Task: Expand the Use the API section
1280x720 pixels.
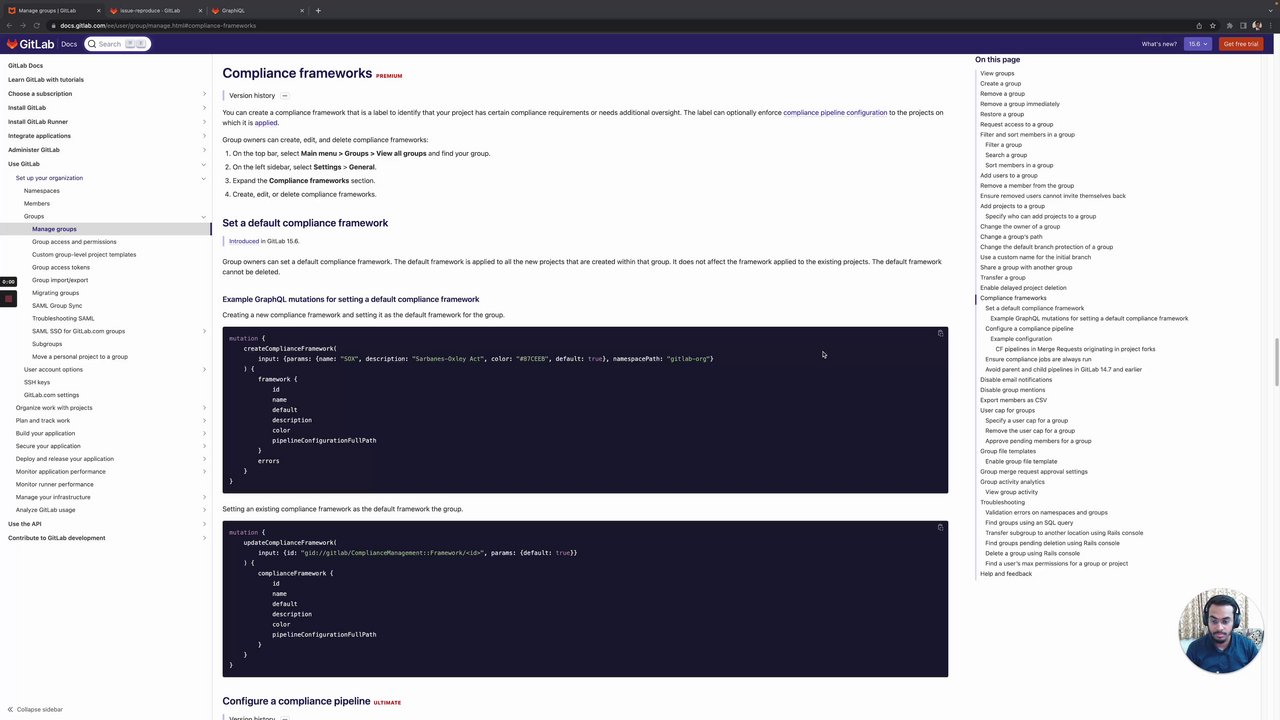Action: coord(204,524)
